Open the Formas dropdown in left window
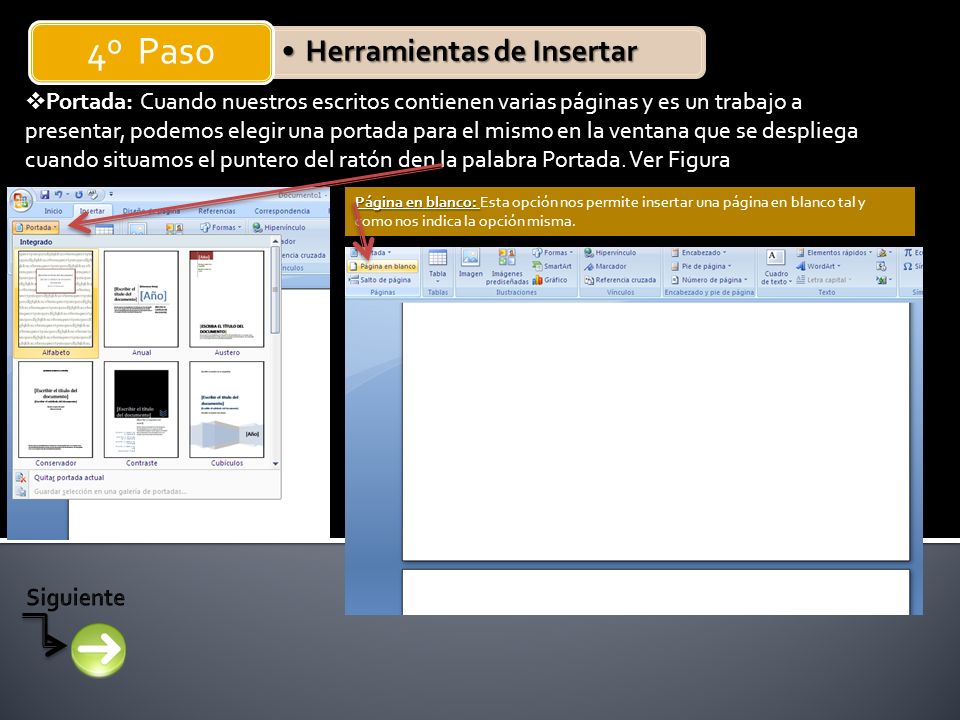The width and height of the screenshot is (960, 720). pos(221,227)
